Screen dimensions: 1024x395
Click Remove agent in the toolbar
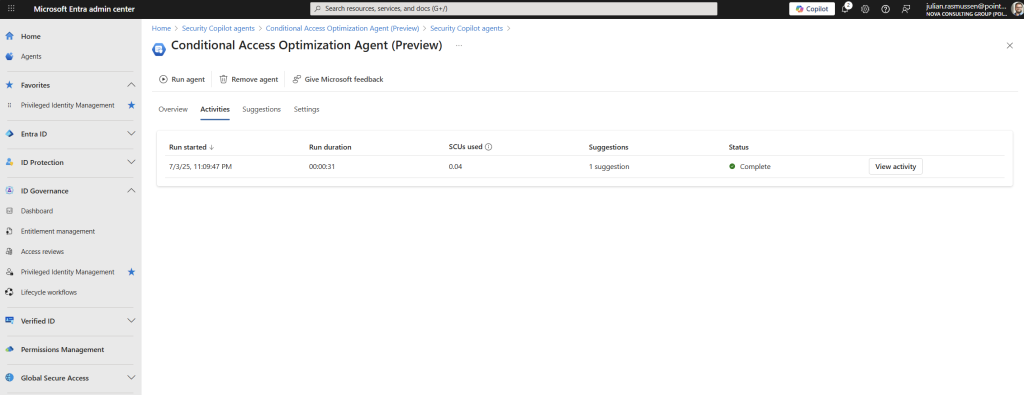[x=248, y=79]
